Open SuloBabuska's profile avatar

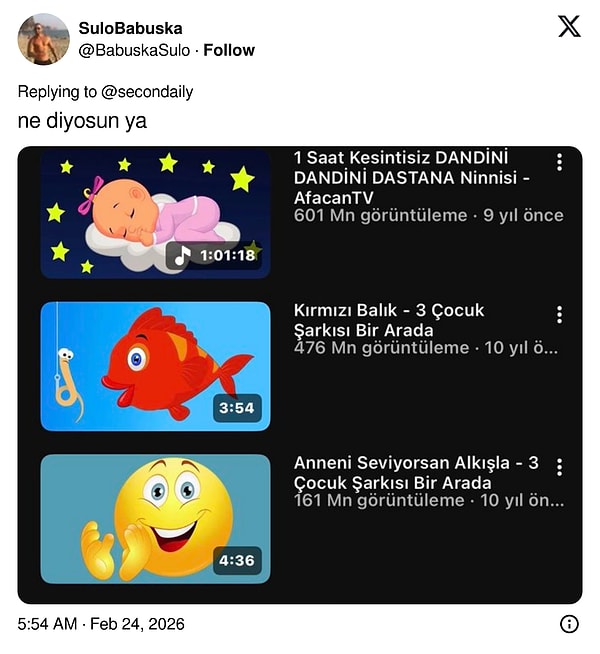[x=43, y=39]
